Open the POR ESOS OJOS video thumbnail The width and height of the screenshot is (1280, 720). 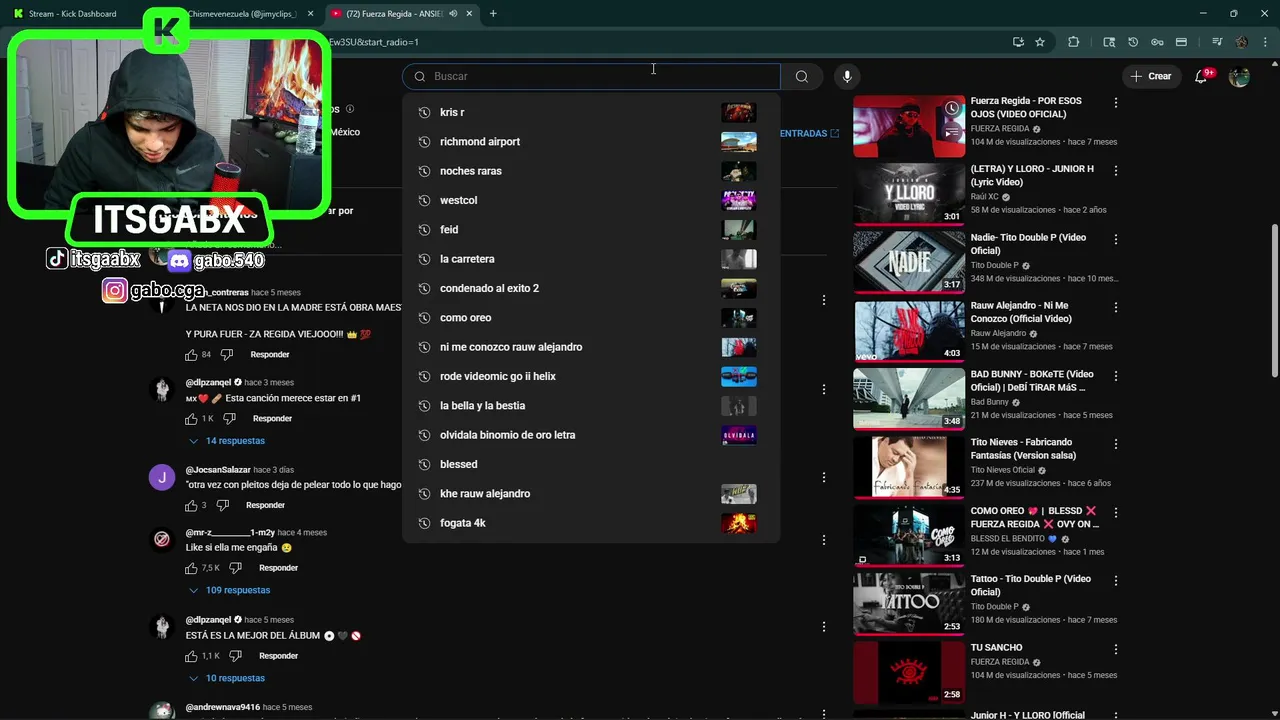(909, 126)
